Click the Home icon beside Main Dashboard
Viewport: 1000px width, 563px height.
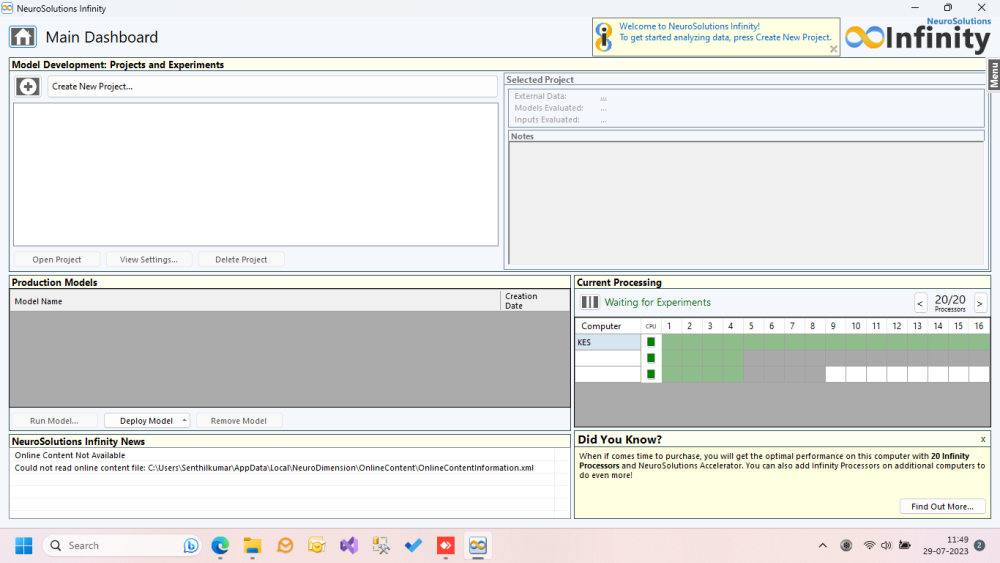(23, 37)
